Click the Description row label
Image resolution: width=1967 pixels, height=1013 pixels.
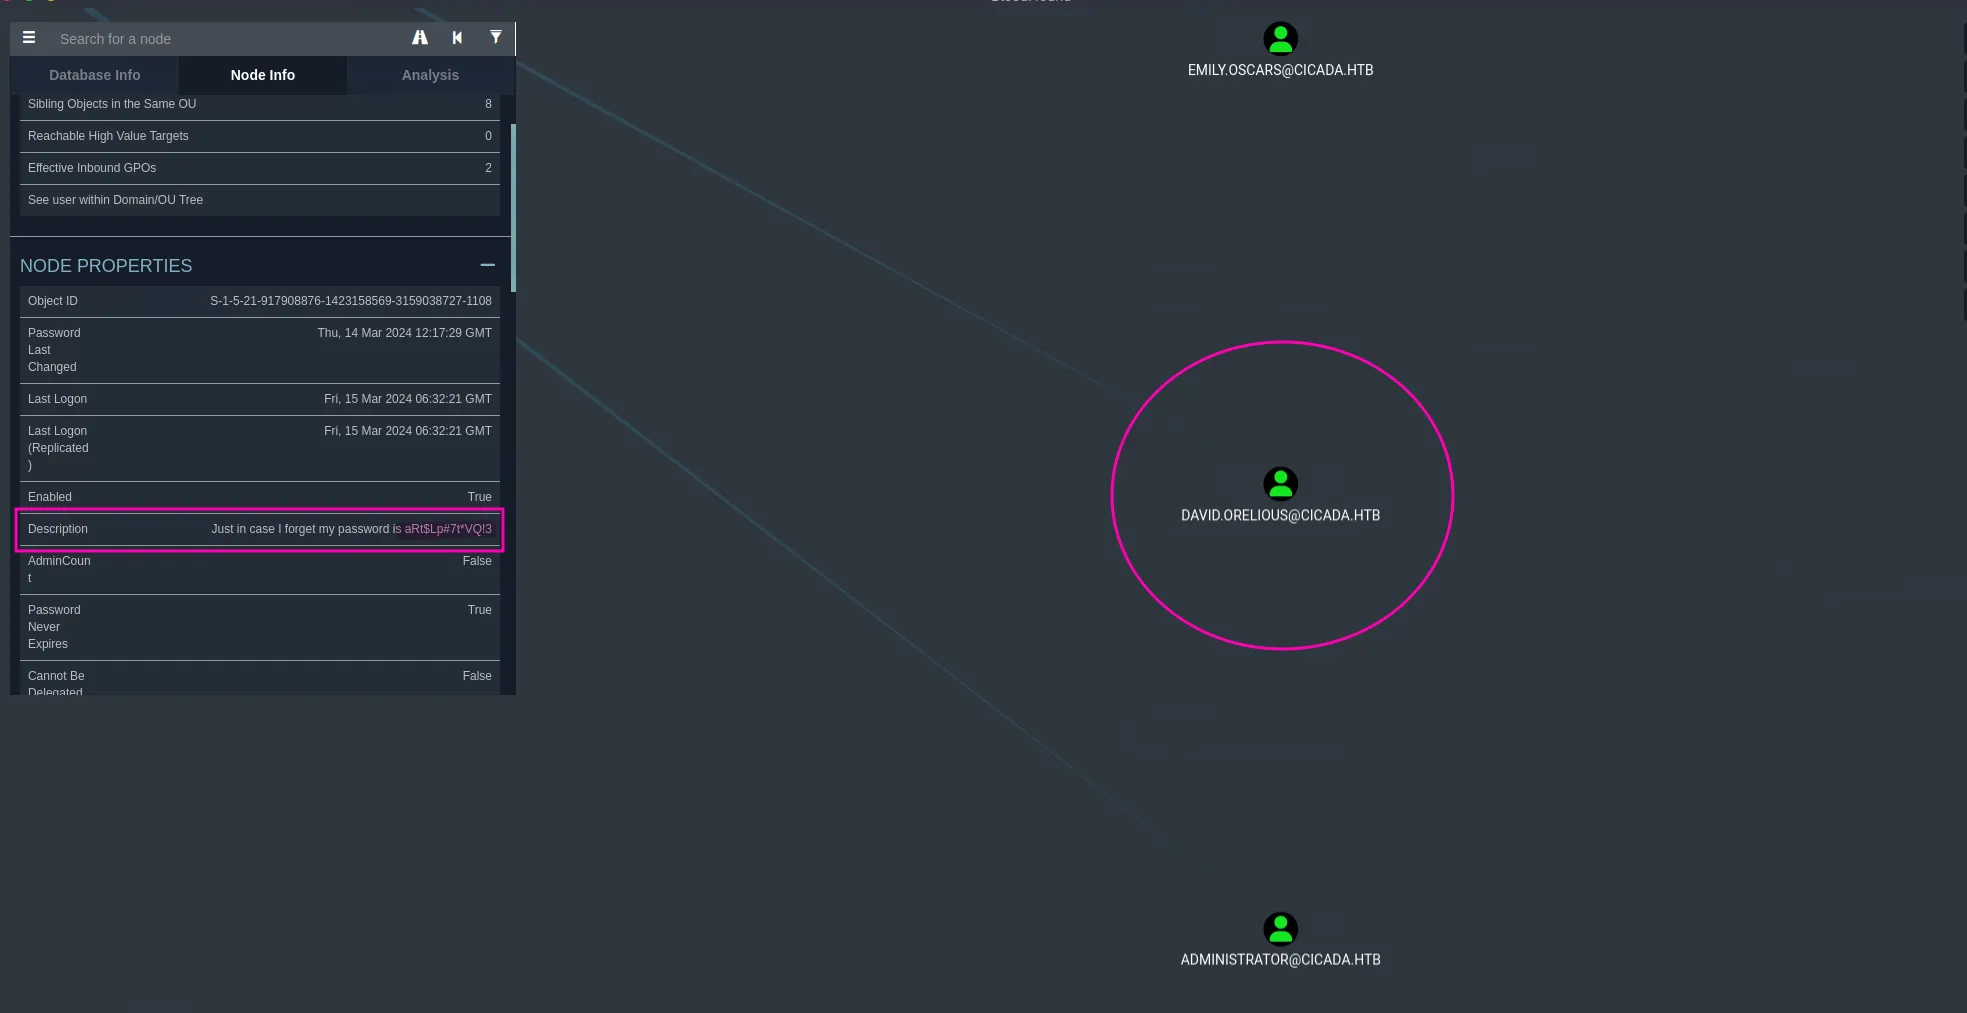57,529
